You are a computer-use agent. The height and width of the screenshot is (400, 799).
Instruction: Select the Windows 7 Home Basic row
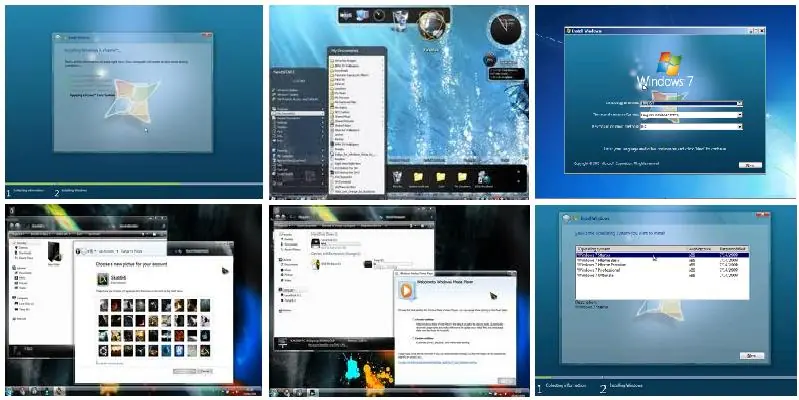[662, 260]
